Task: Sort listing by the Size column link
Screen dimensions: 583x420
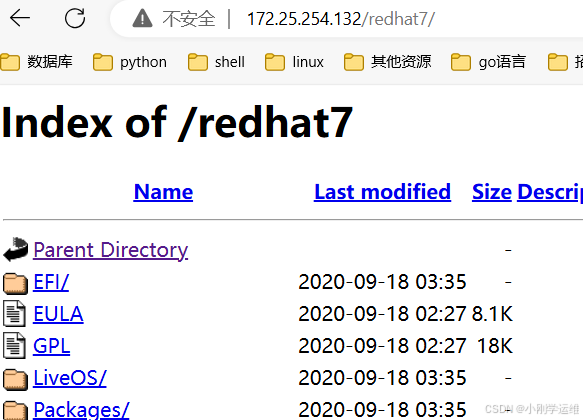Action: 492,192
